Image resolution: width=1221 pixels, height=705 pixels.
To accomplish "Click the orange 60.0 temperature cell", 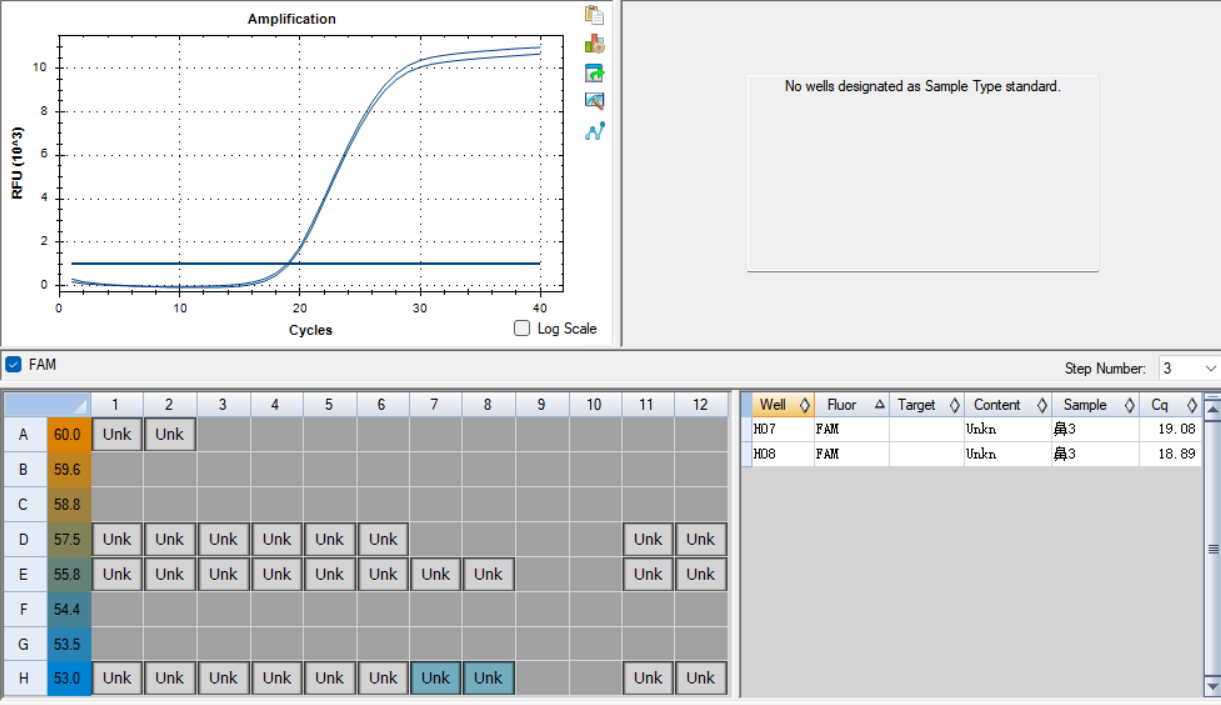I will point(68,435).
